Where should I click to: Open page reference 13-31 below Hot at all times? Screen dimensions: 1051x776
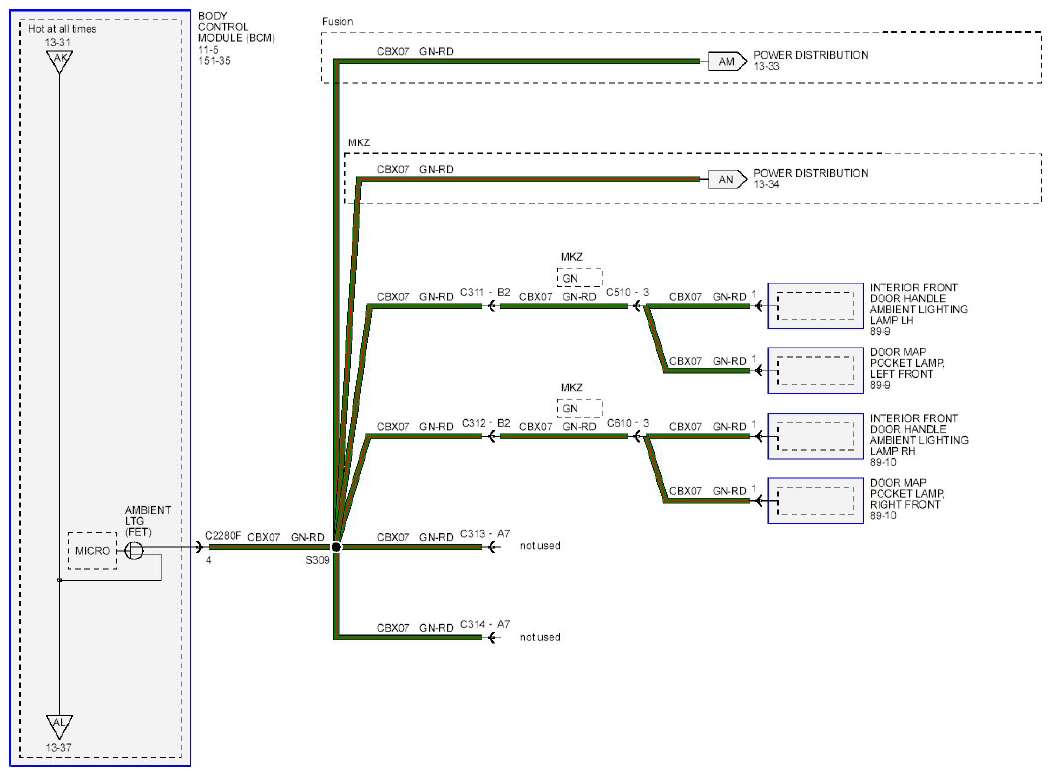click(x=58, y=42)
